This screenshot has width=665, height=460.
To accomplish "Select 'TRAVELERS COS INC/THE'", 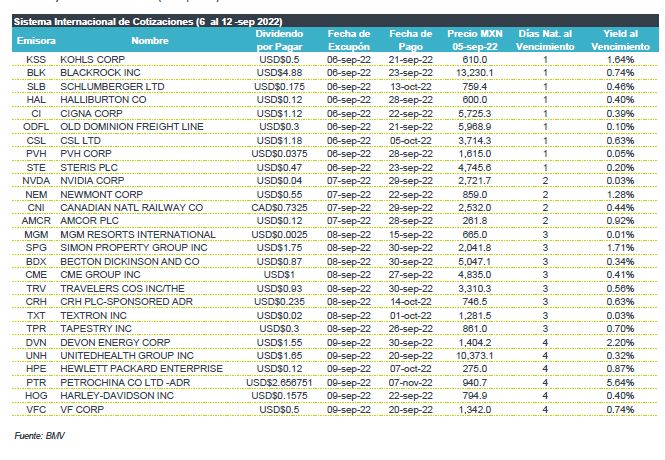I will [122, 289].
